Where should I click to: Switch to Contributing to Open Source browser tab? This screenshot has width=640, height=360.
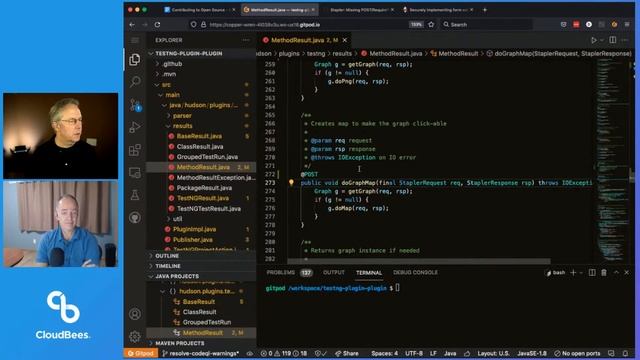point(199,9)
